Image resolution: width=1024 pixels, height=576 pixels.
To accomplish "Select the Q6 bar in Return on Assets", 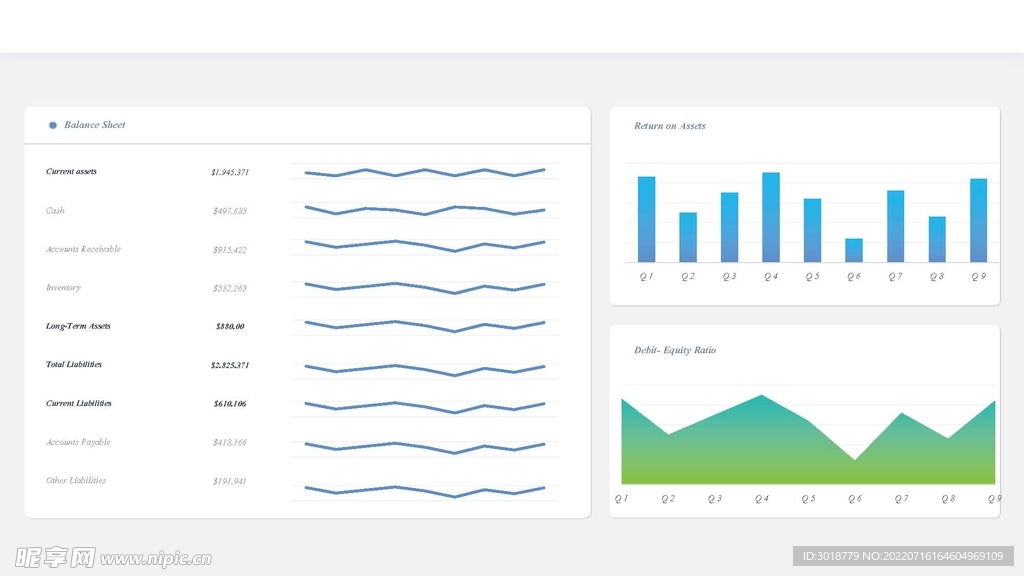I will click(854, 250).
